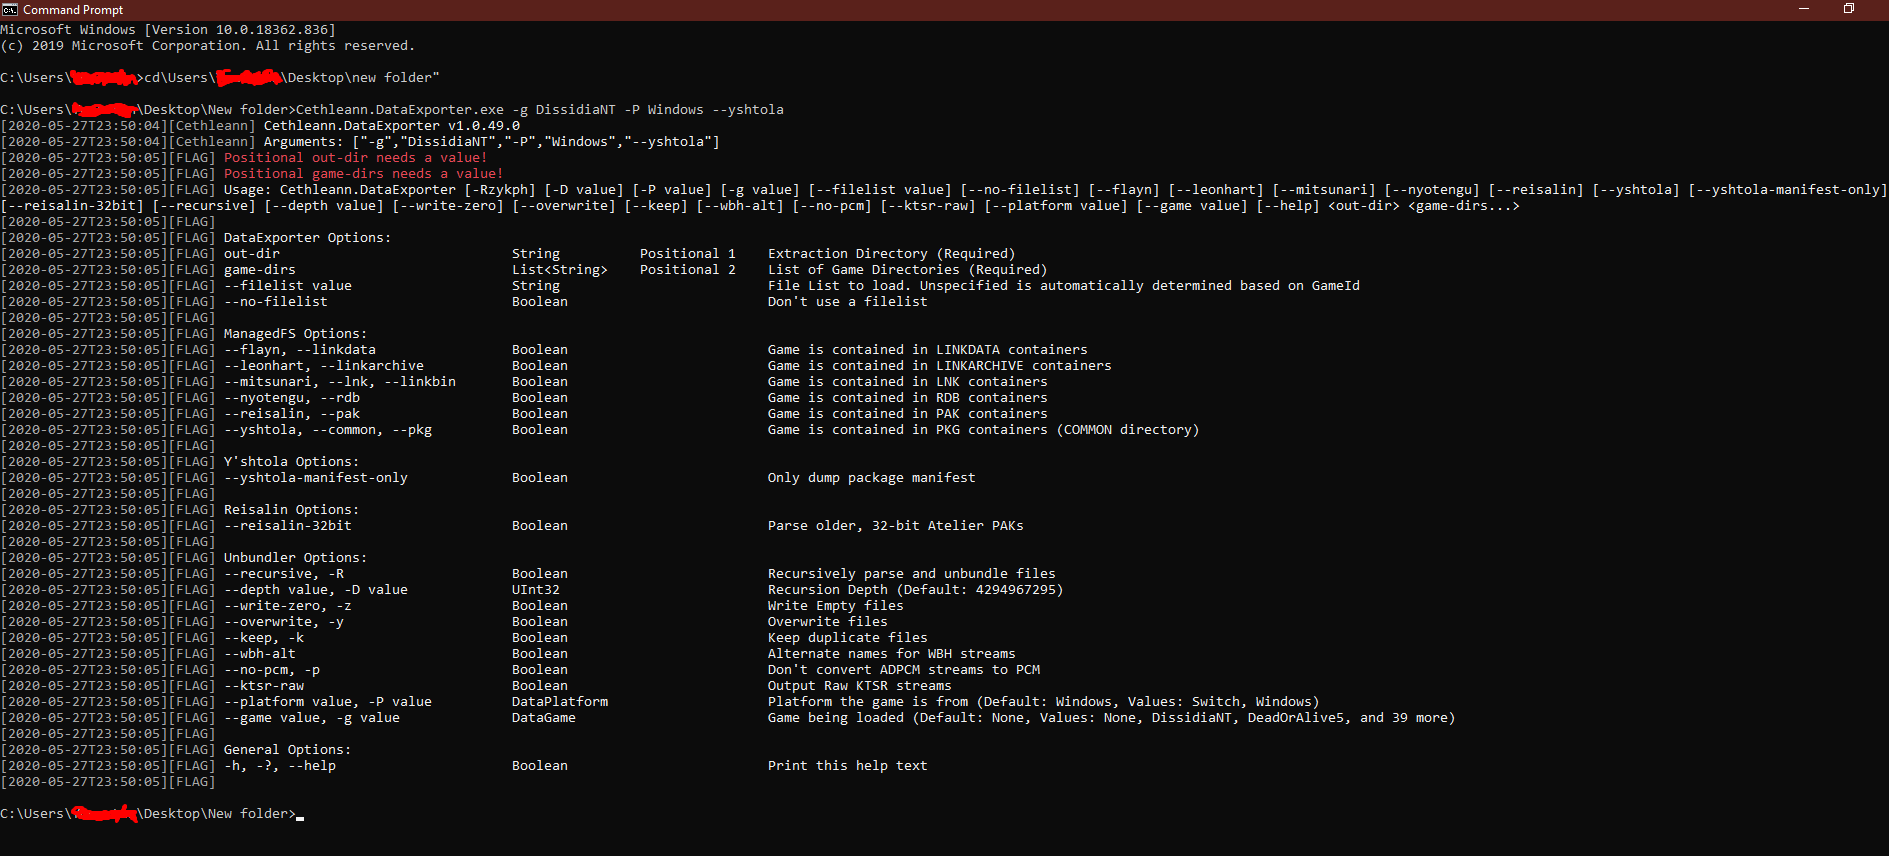This screenshot has height=856, width=1889.
Task: Click the 'DataGame' type value
Action: click(x=544, y=718)
